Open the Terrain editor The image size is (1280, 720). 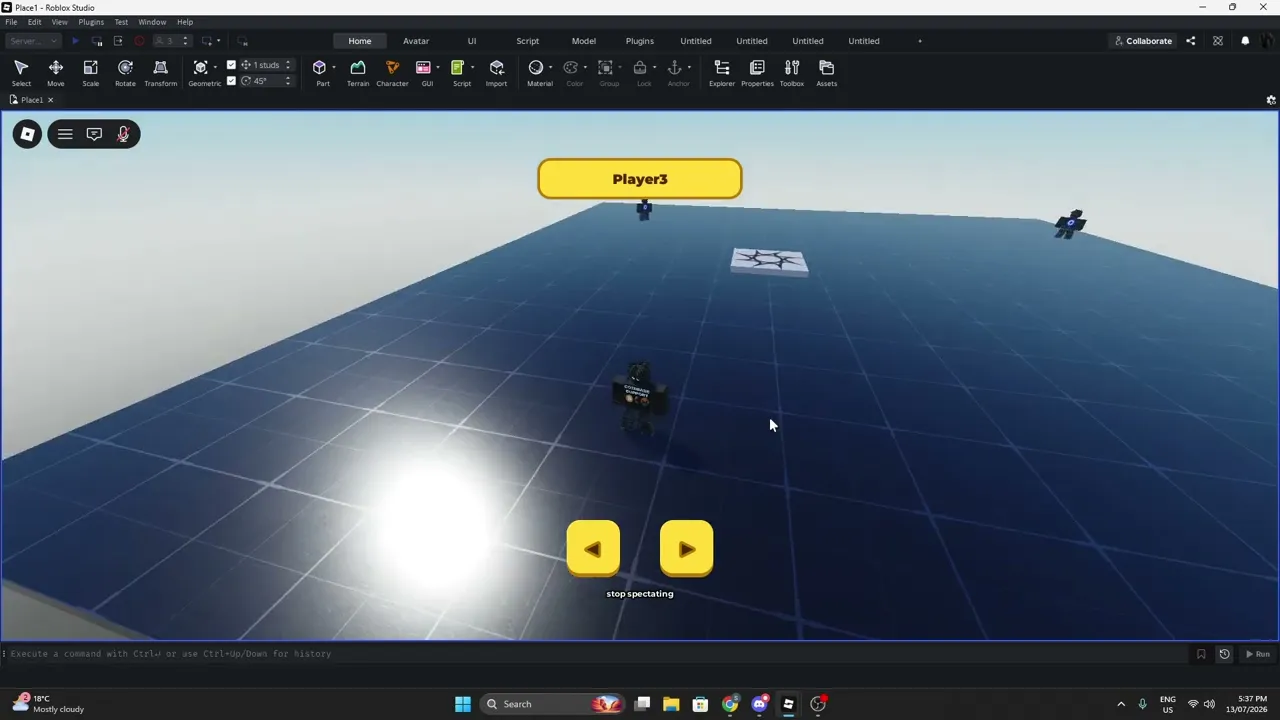point(358,73)
